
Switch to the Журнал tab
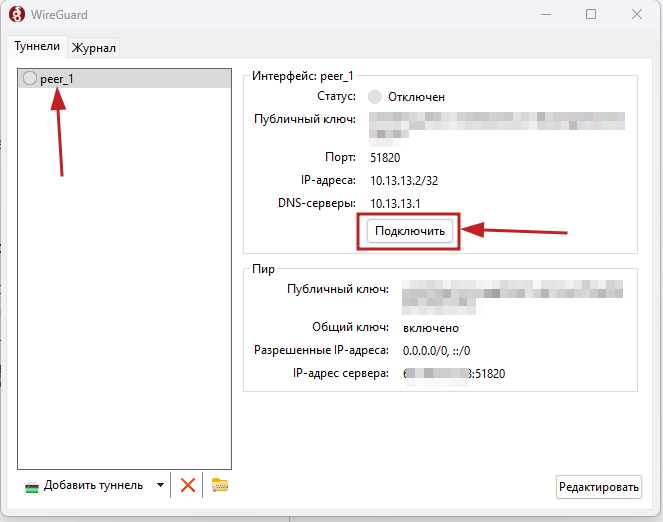point(93,47)
